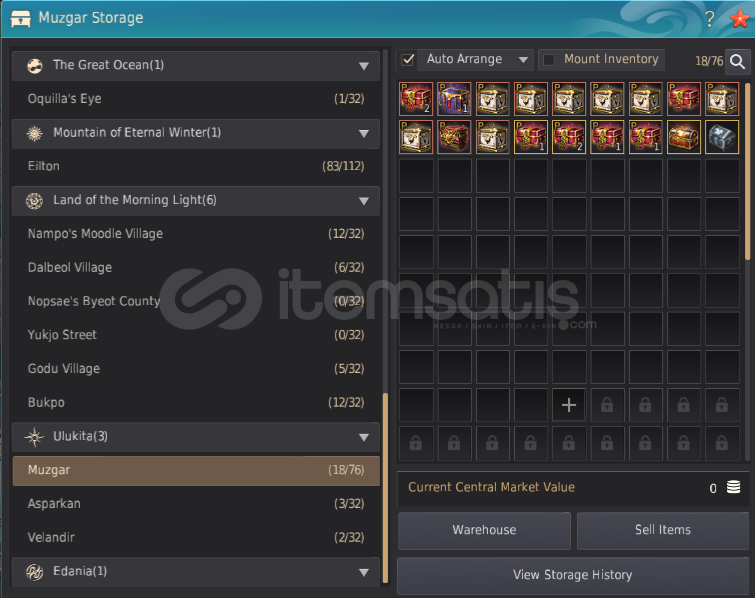Select Bukpo storage
This screenshot has height=598, width=755.
[x=196, y=403]
